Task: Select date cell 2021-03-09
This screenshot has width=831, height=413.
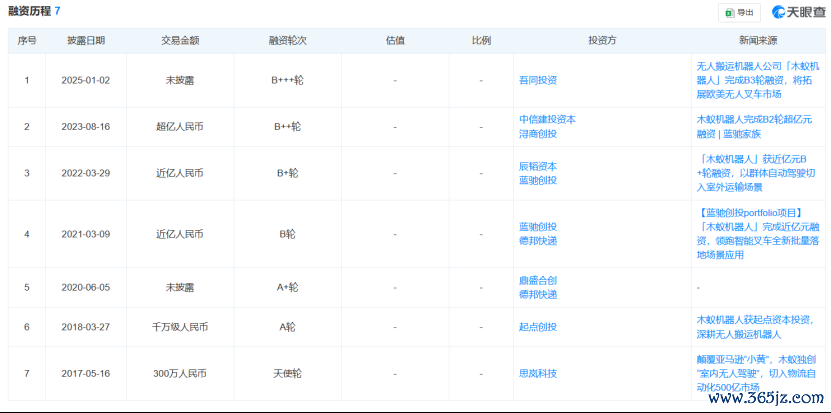Action: tap(86, 234)
